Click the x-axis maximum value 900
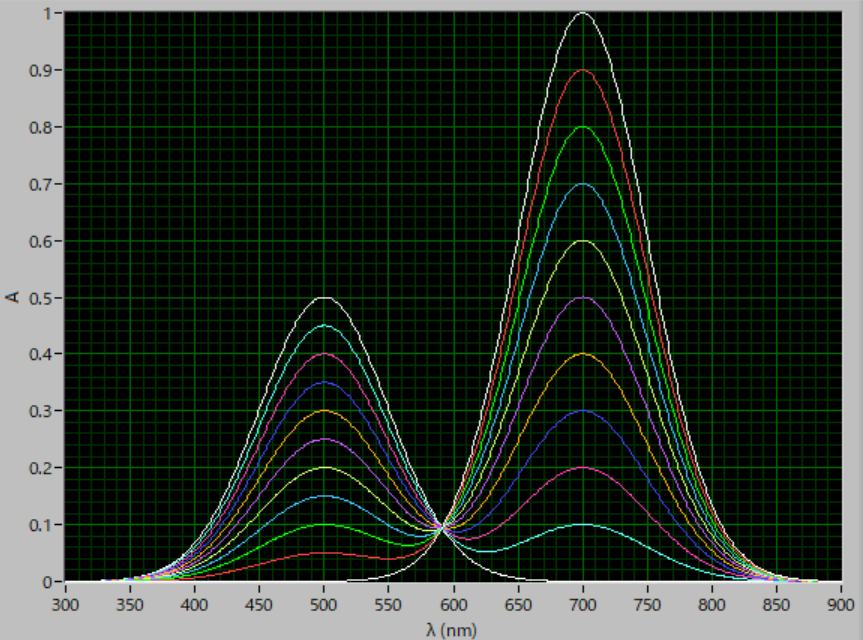Image resolution: width=863 pixels, height=640 pixels. [x=841, y=604]
